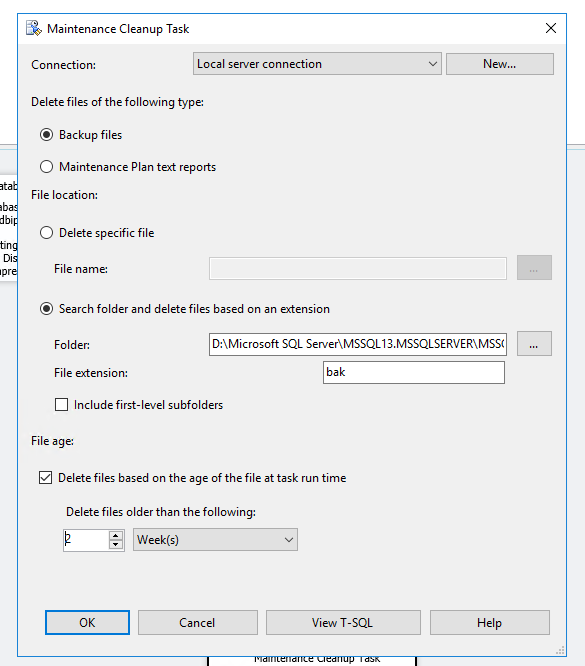This screenshot has width=585, height=666.
Task: Click 'Delete files older than the following:' text
Action: pos(161,512)
